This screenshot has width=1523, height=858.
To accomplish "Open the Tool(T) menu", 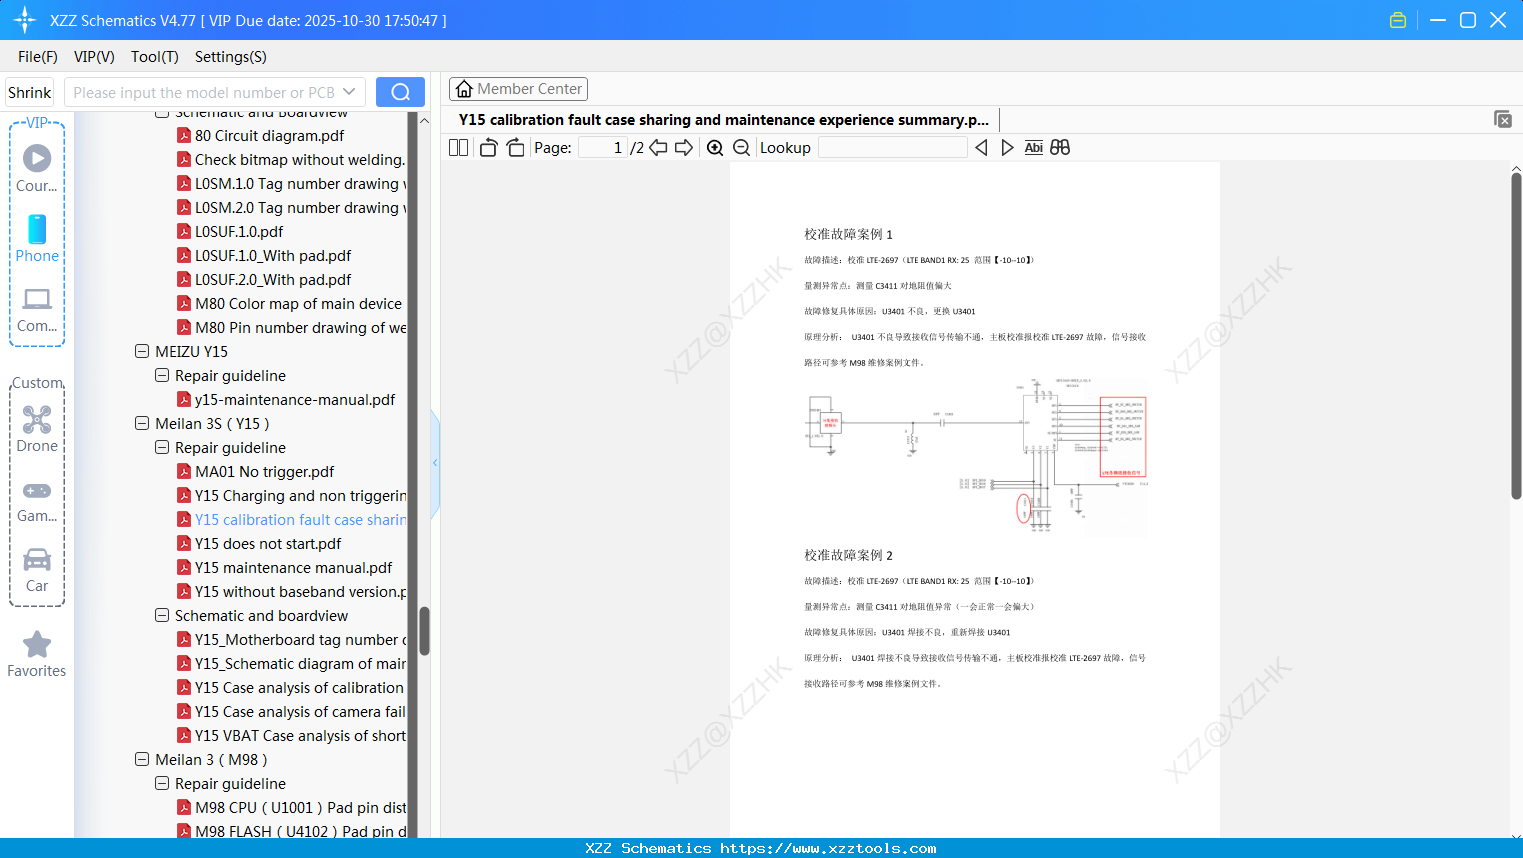I will [155, 57].
